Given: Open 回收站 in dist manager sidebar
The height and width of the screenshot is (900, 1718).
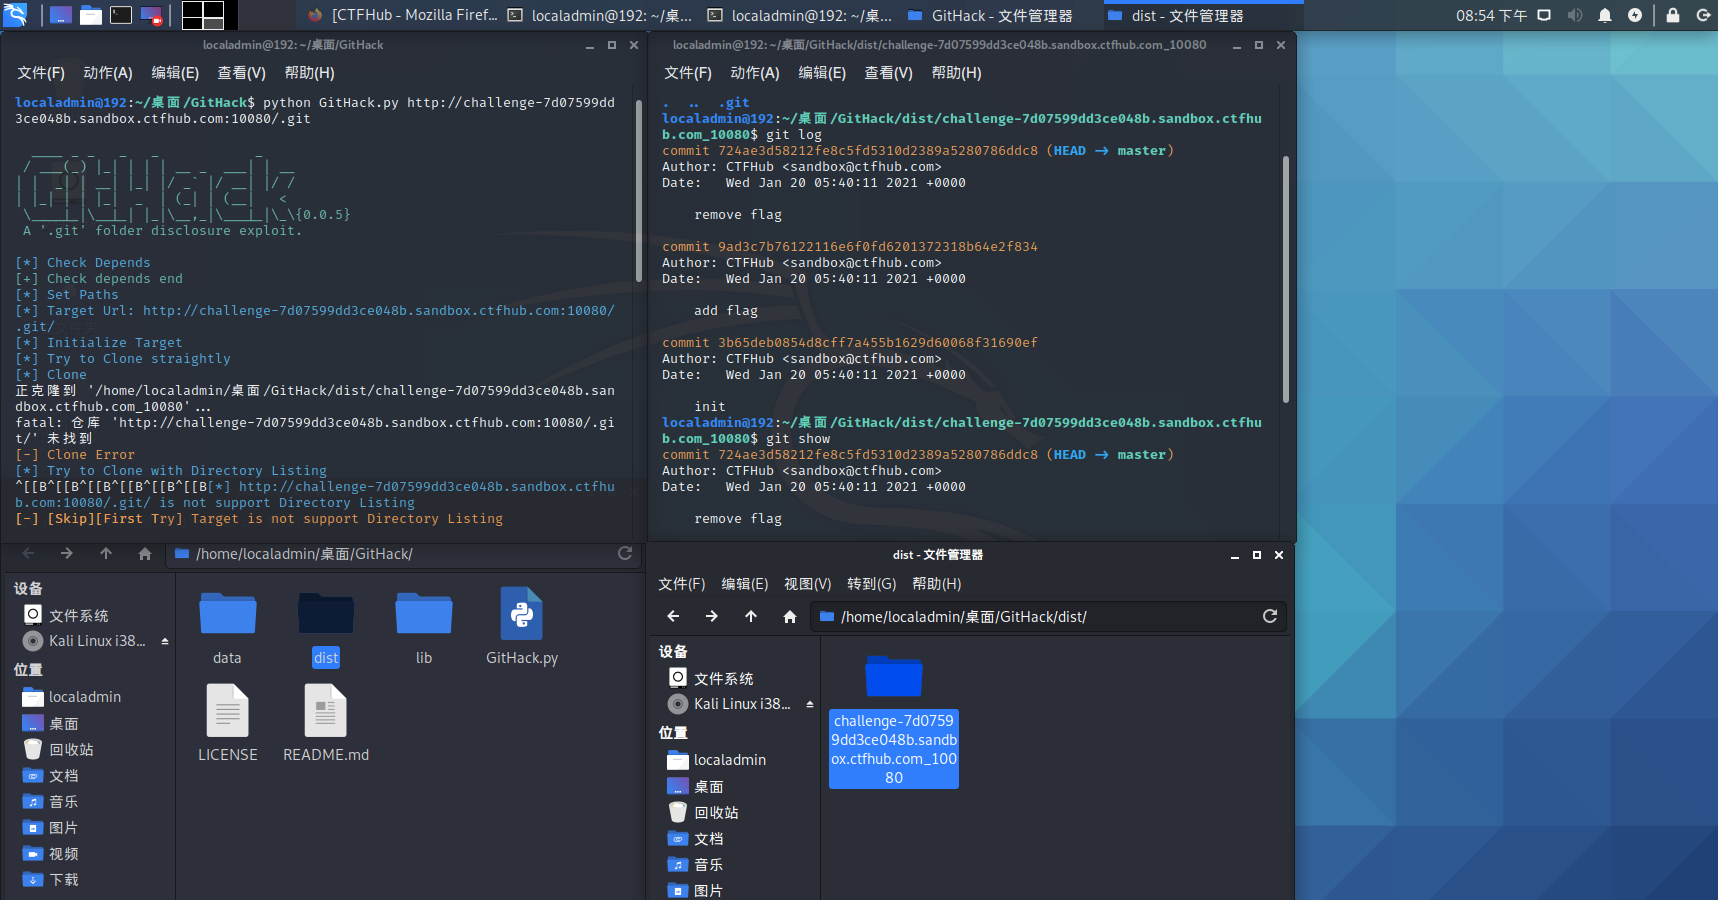Looking at the screenshot, I should tap(717, 812).
